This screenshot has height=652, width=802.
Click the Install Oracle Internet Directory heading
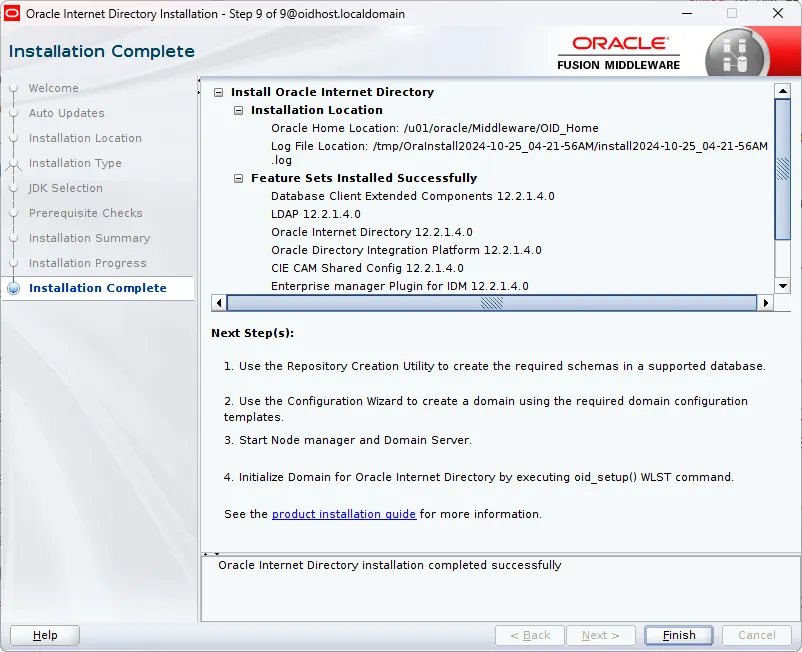pos(332,92)
